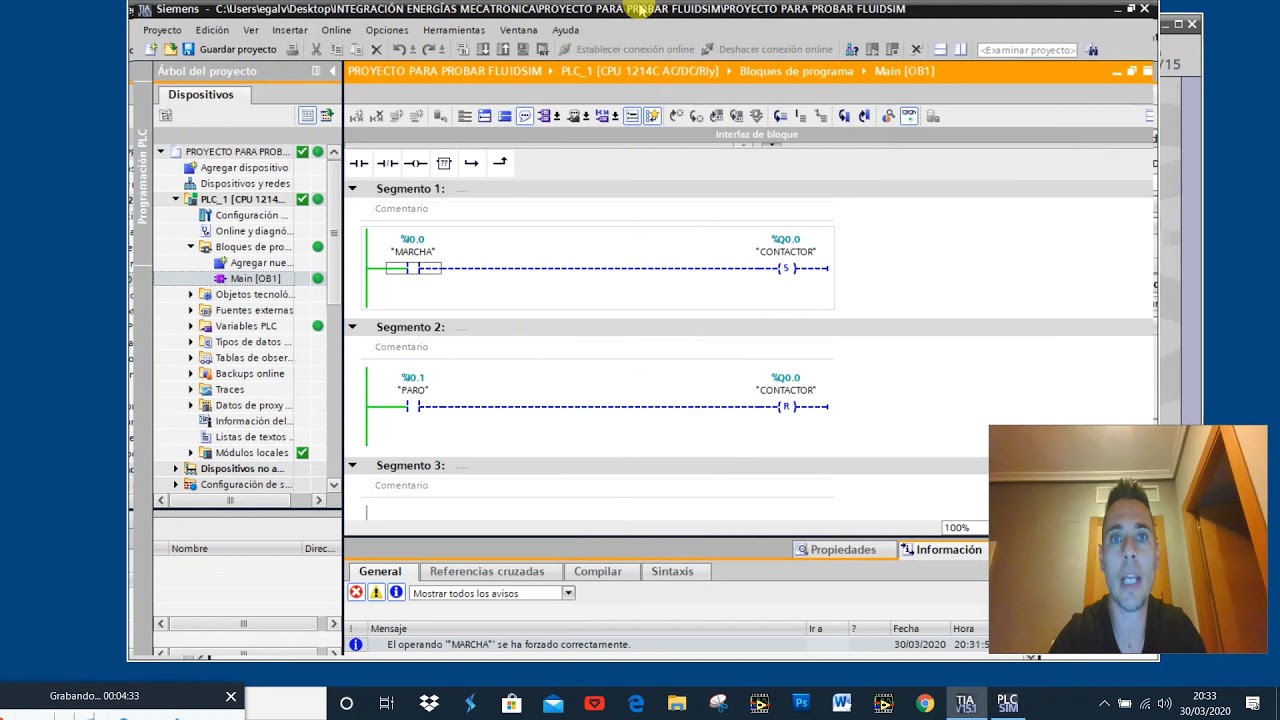This screenshot has height=720, width=1280.
Task: Click the Guardar proyecto save icon
Action: [x=188, y=49]
